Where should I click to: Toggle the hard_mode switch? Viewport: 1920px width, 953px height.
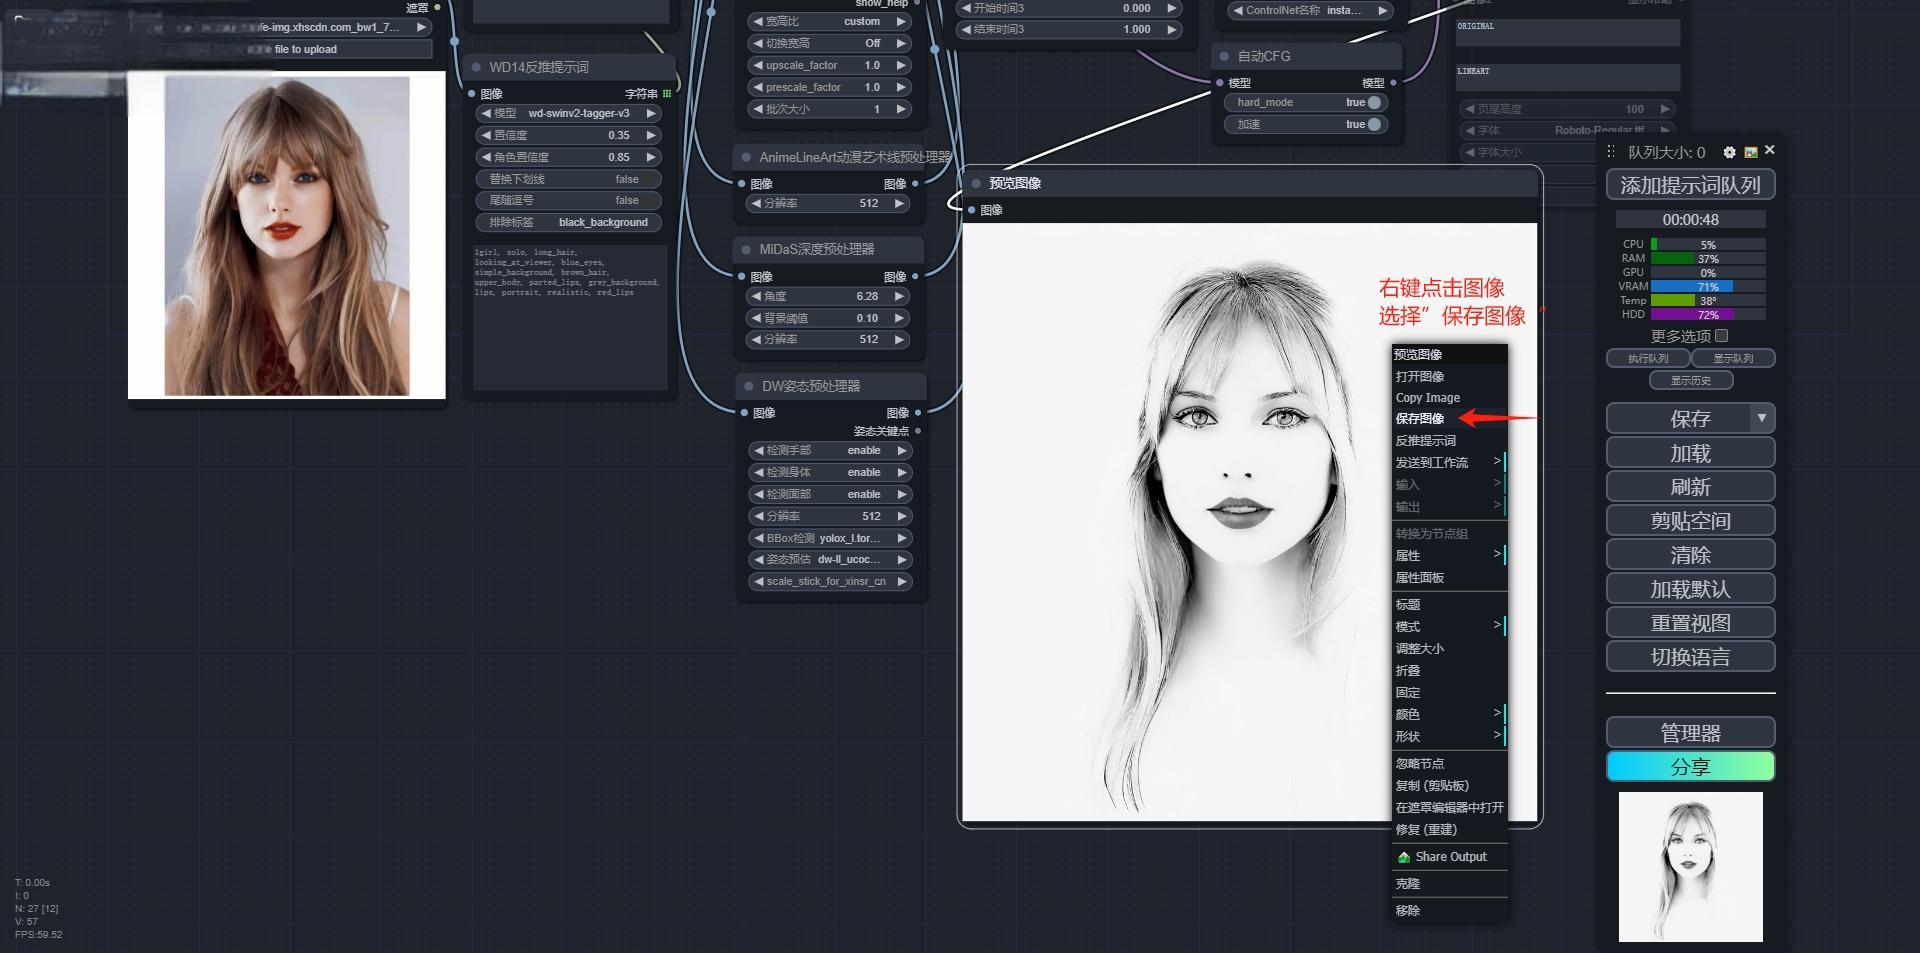pyautogui.click(x=1373, y=102)
